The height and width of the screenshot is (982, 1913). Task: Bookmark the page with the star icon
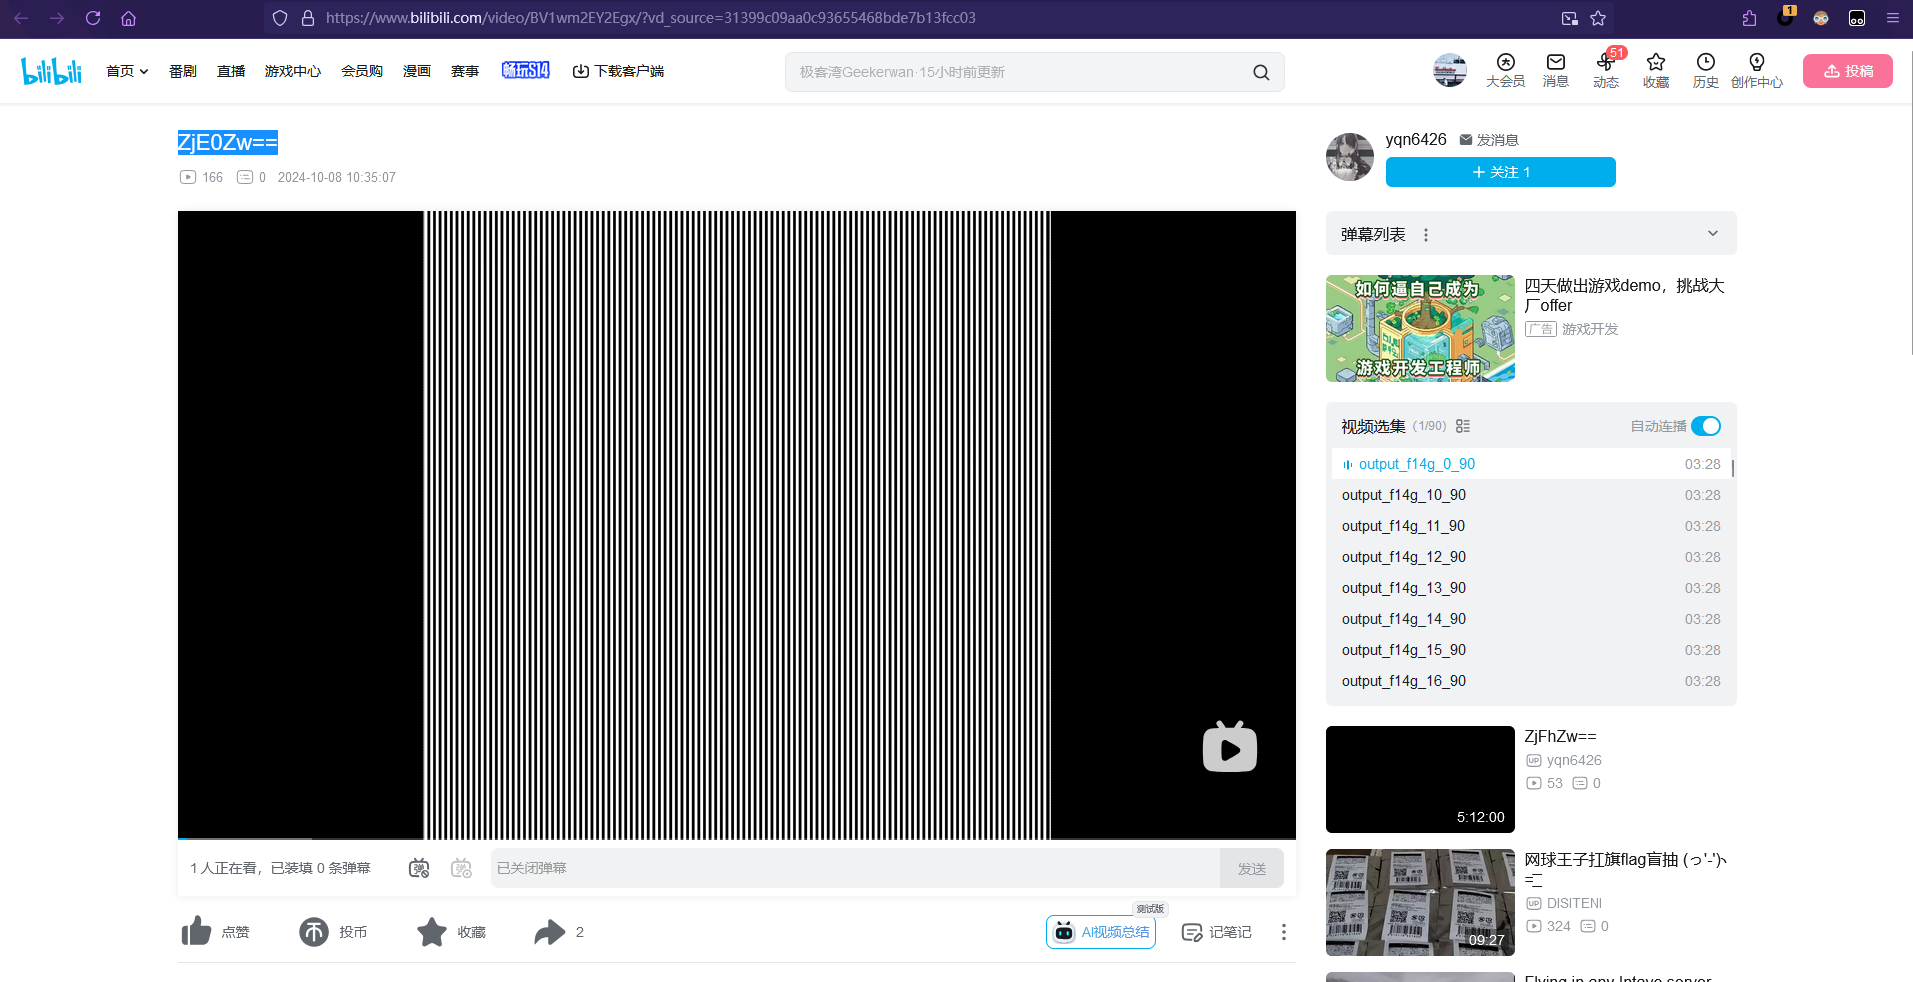coord(1598,18)
